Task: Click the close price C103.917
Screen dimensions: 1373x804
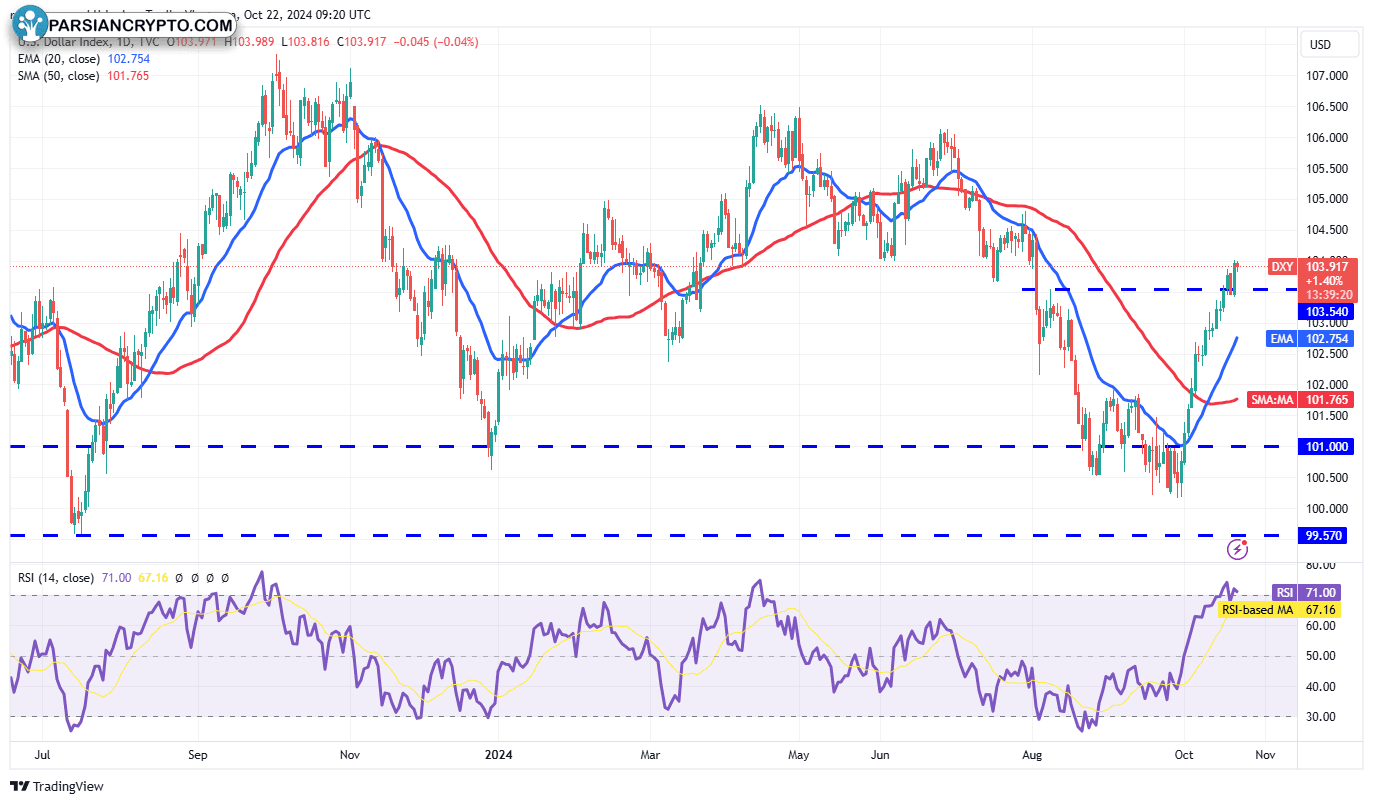Action: pyautogui.click(x=363, y=42)
